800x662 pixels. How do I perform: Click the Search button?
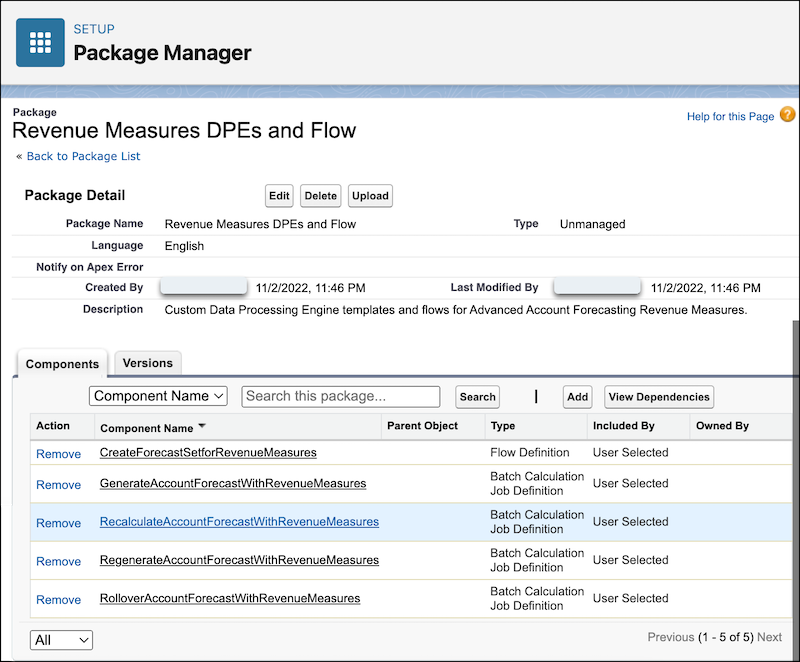point(478,397)
